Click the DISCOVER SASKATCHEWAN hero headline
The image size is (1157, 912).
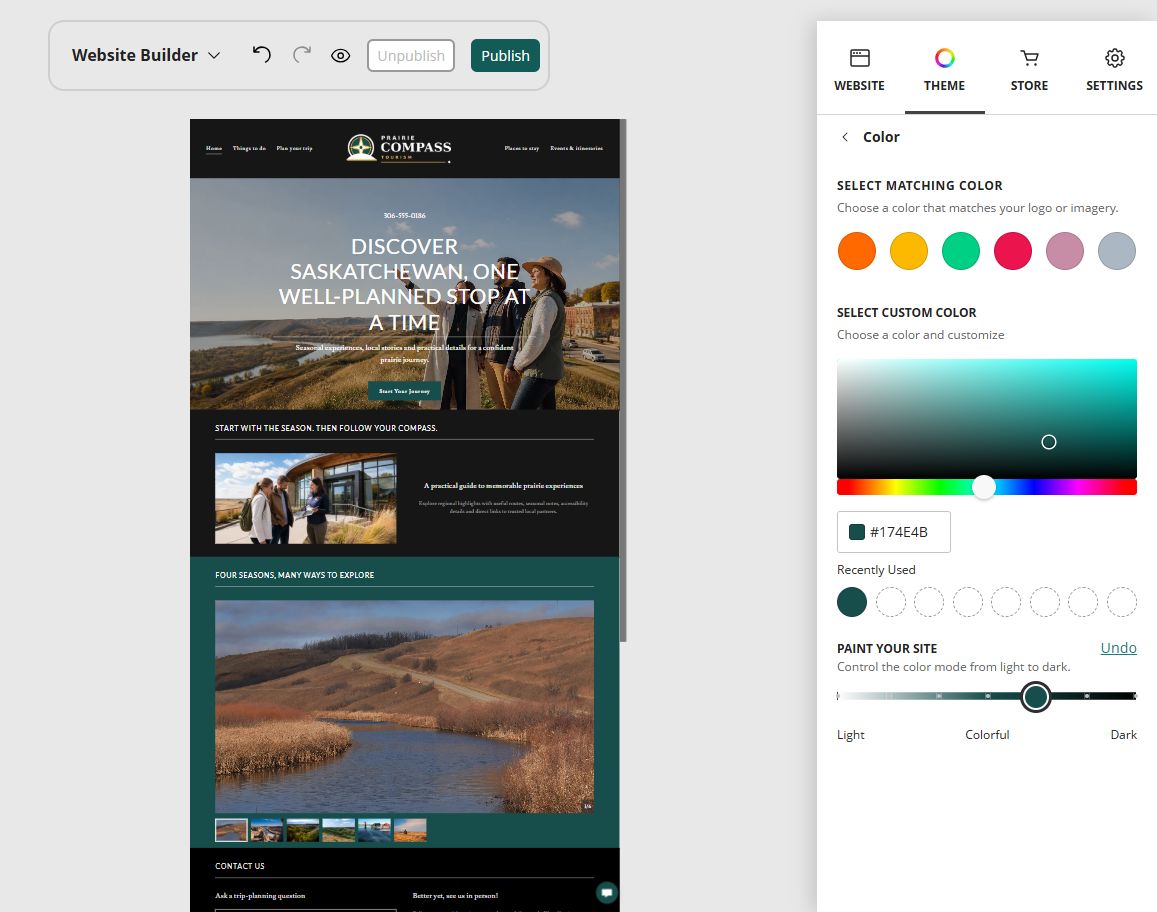tap(404, 284)
